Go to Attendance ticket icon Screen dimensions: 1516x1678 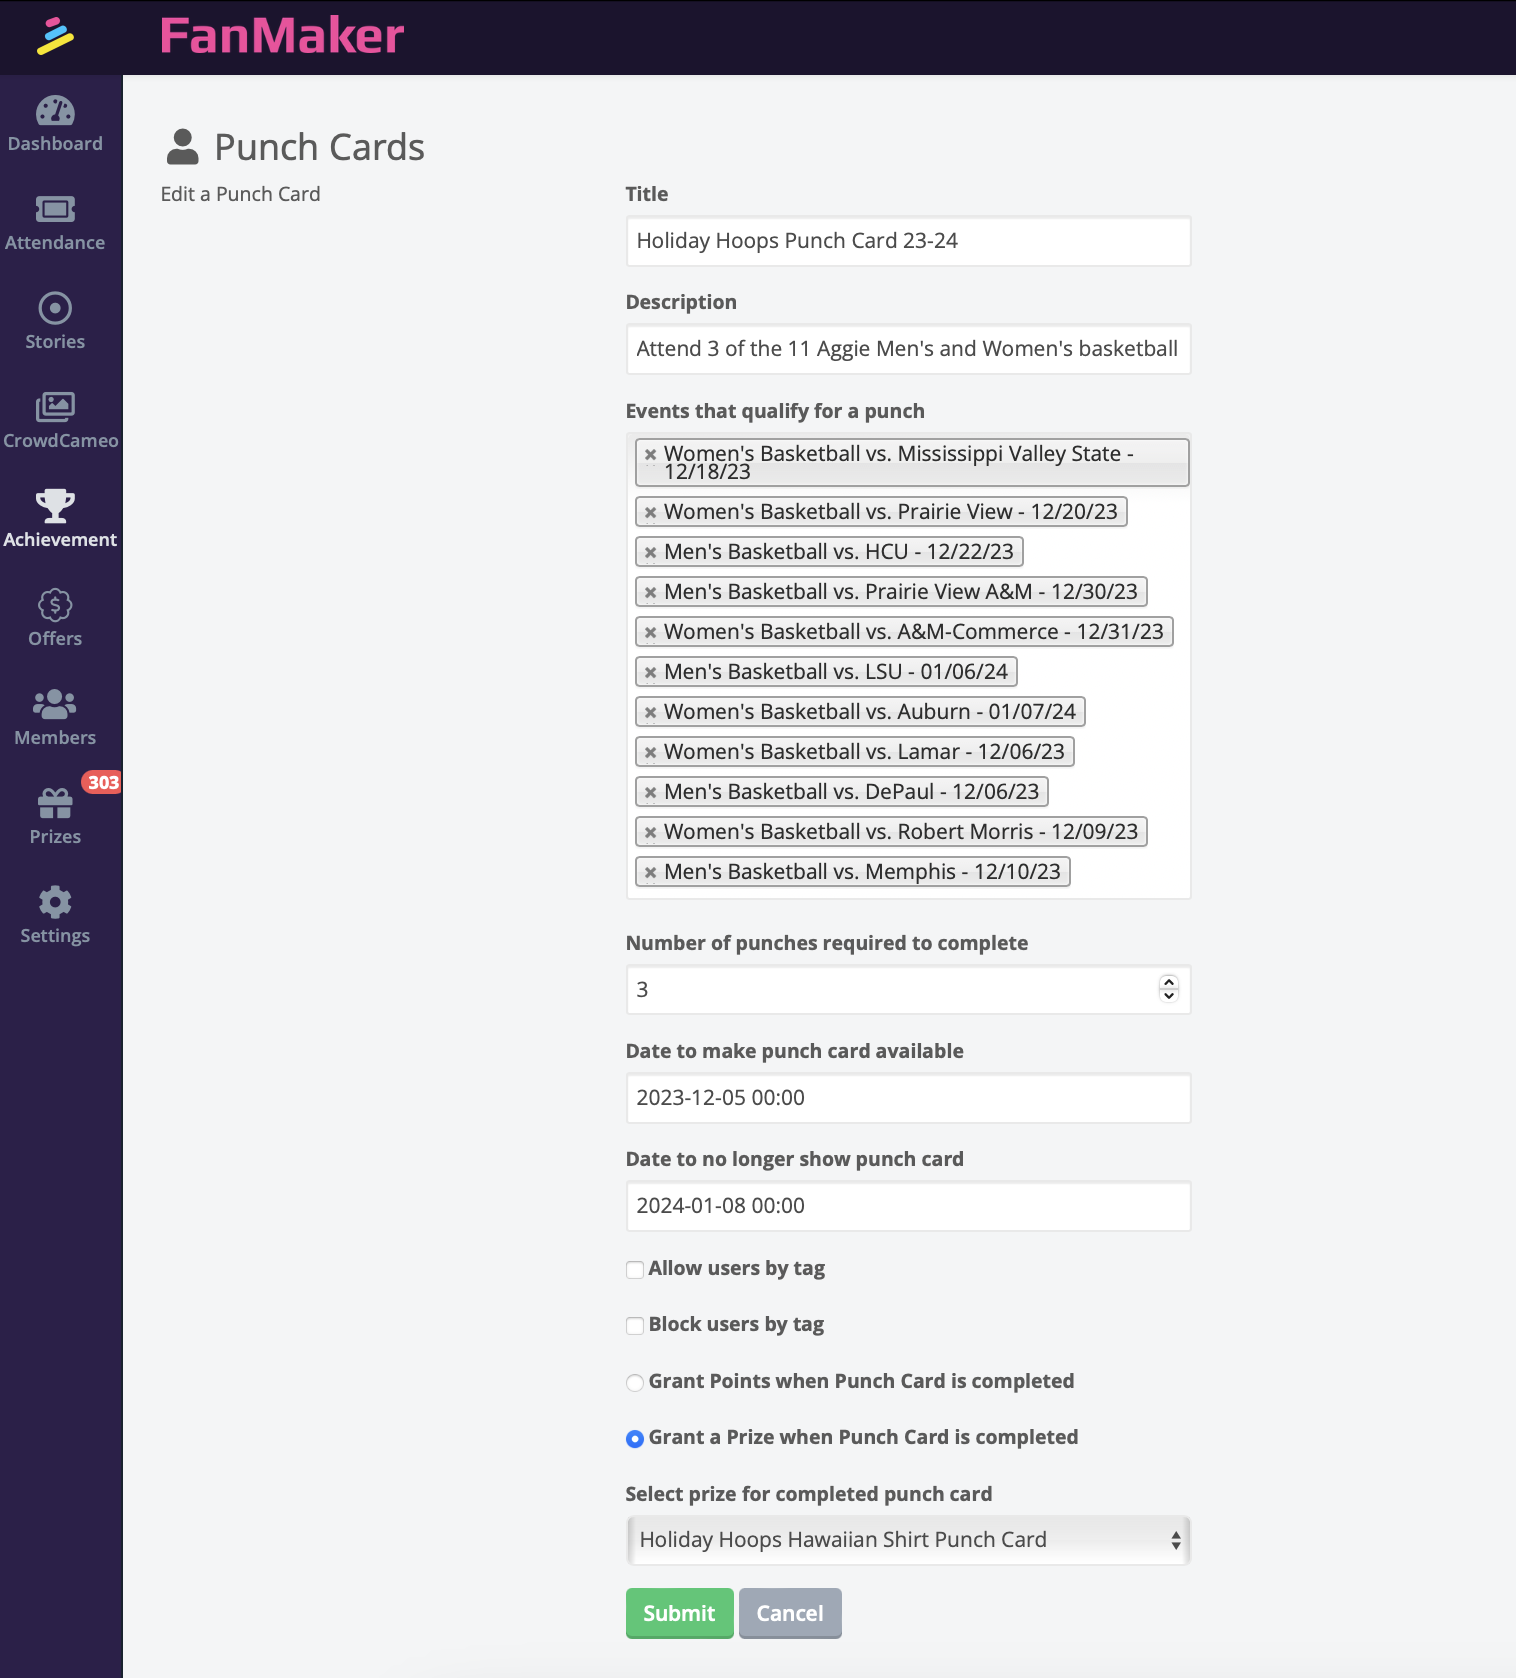tap(55, 210)
